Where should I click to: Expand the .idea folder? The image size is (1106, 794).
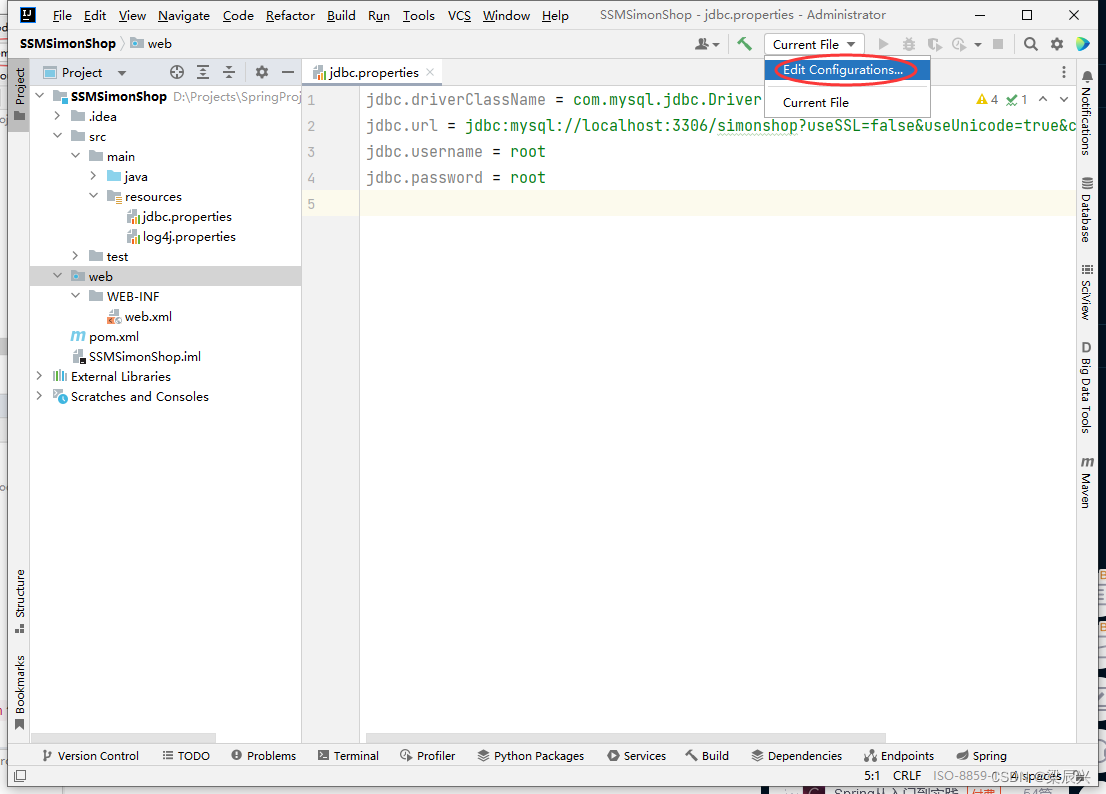point(58,116)
